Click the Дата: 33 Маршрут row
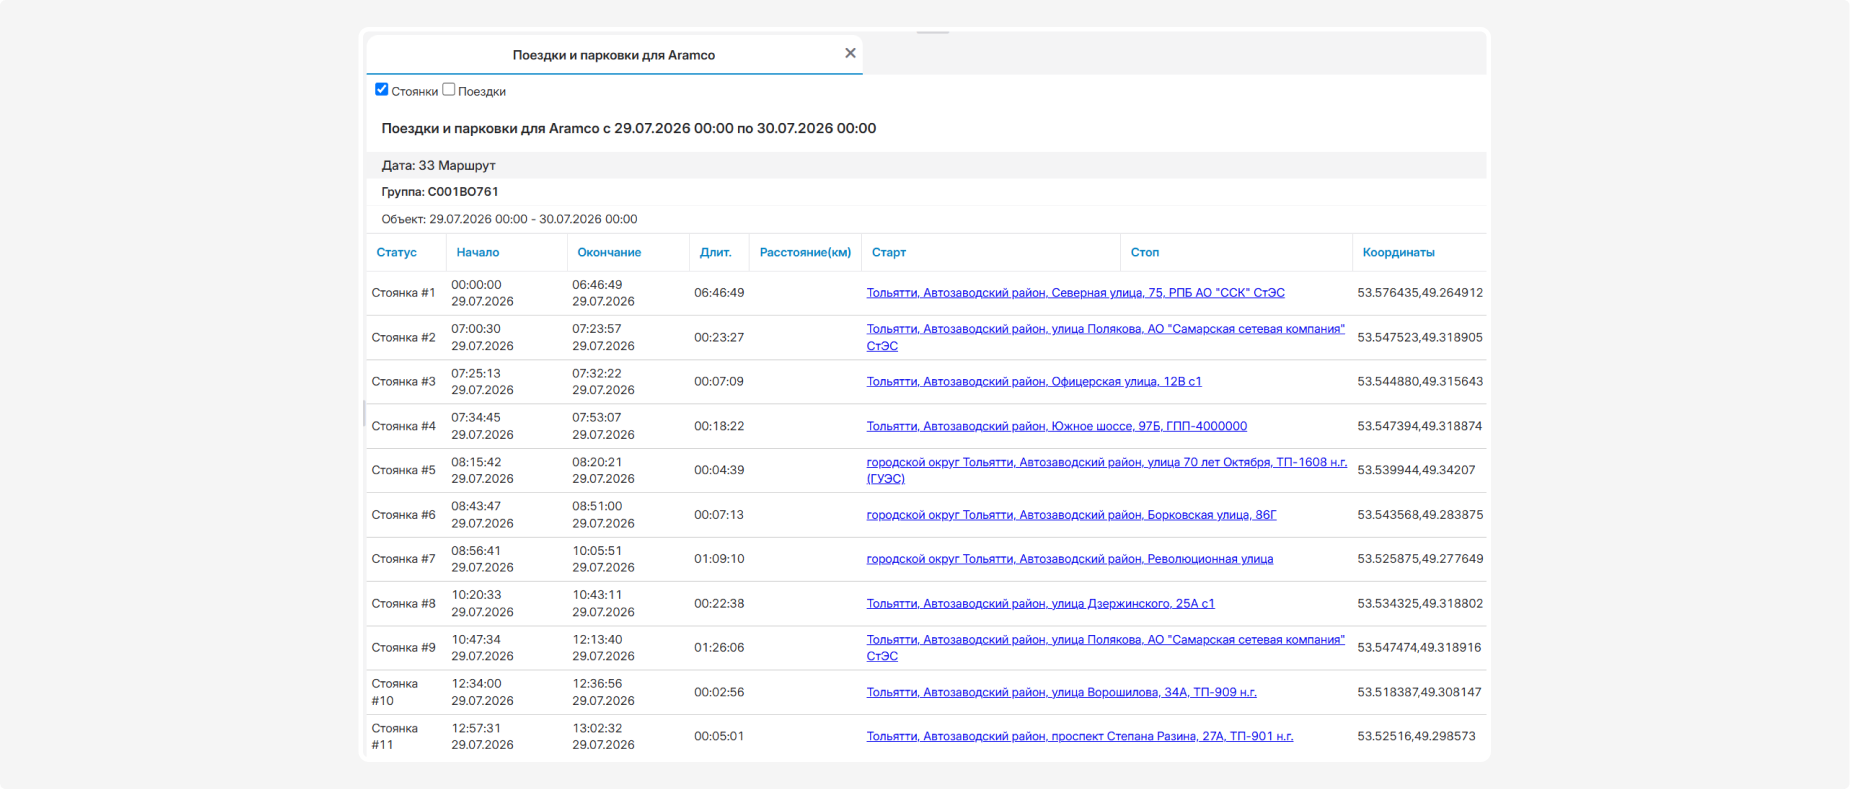The height and width of the screenshot is (789, 1850). [x=926, y=165]
